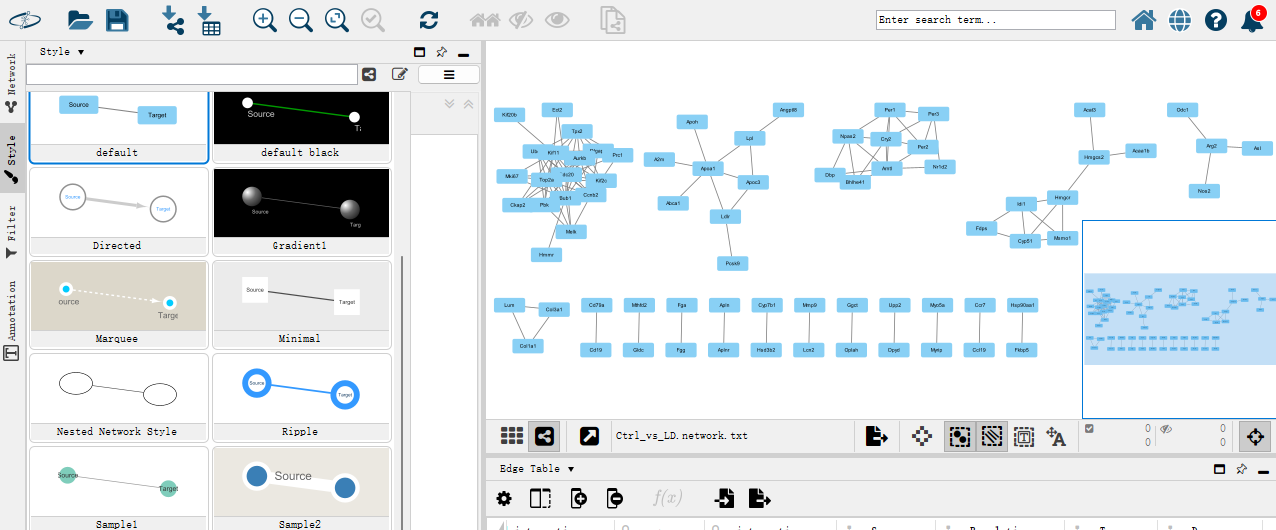Open the notifications bell
Screen dimensions: 1276x530
(x=1251, y=20)
